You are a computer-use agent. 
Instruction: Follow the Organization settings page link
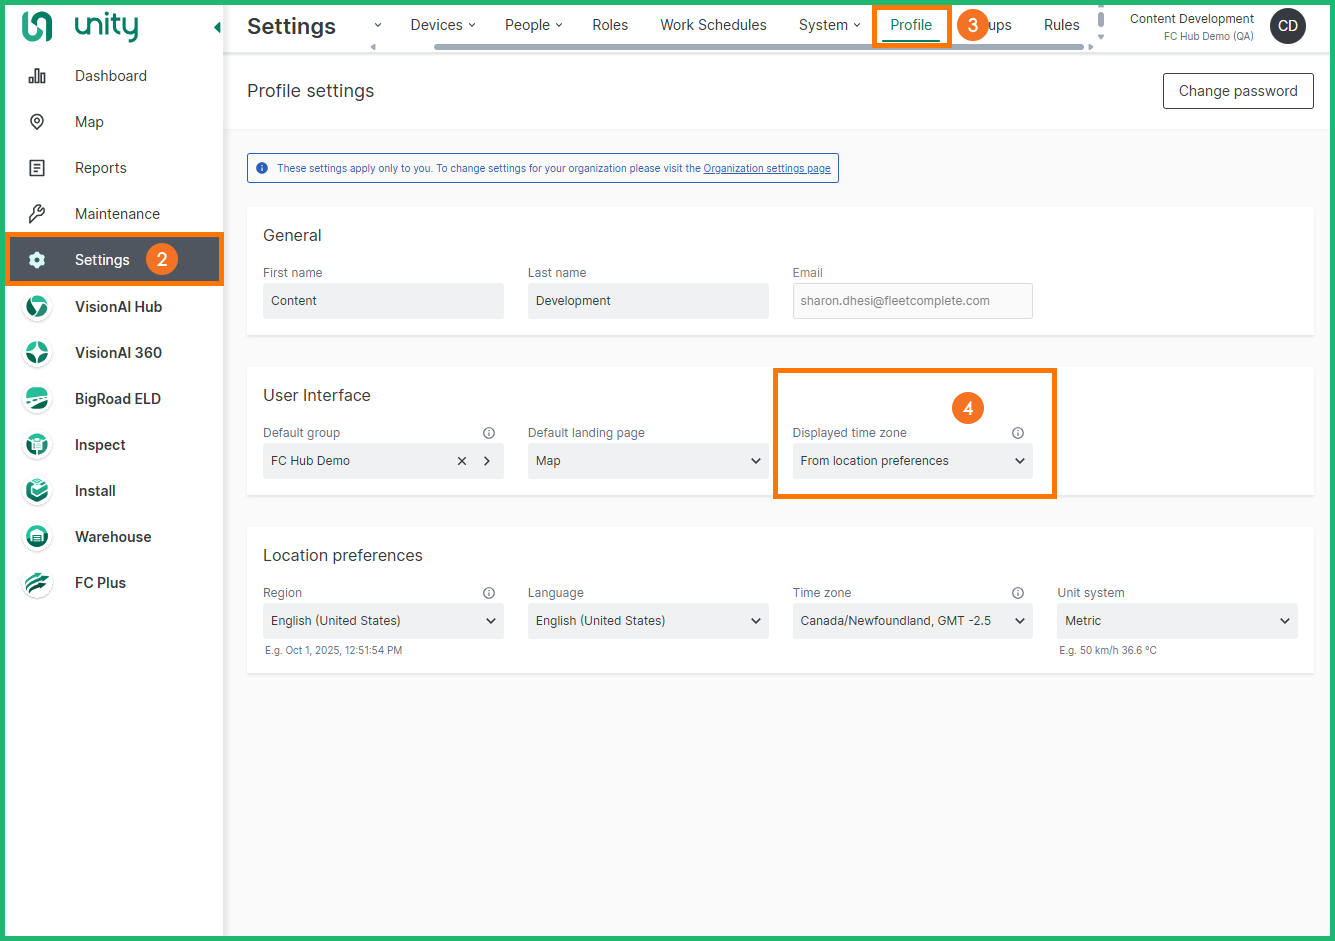[x=766, y=168]
